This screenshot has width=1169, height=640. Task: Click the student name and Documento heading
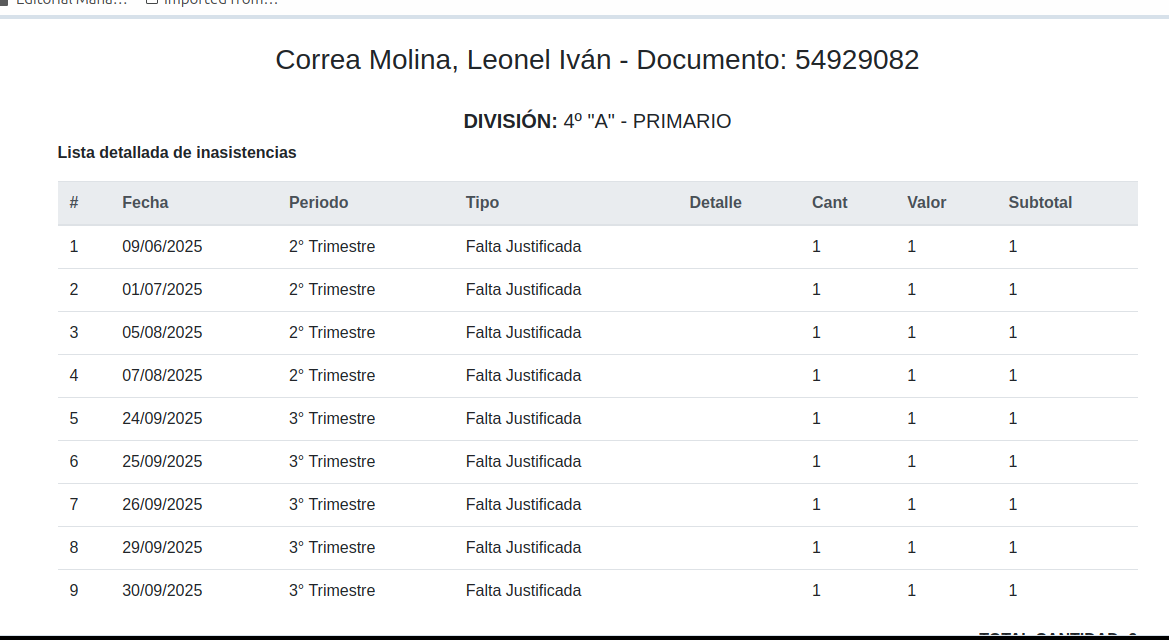[x=597, y=60]
